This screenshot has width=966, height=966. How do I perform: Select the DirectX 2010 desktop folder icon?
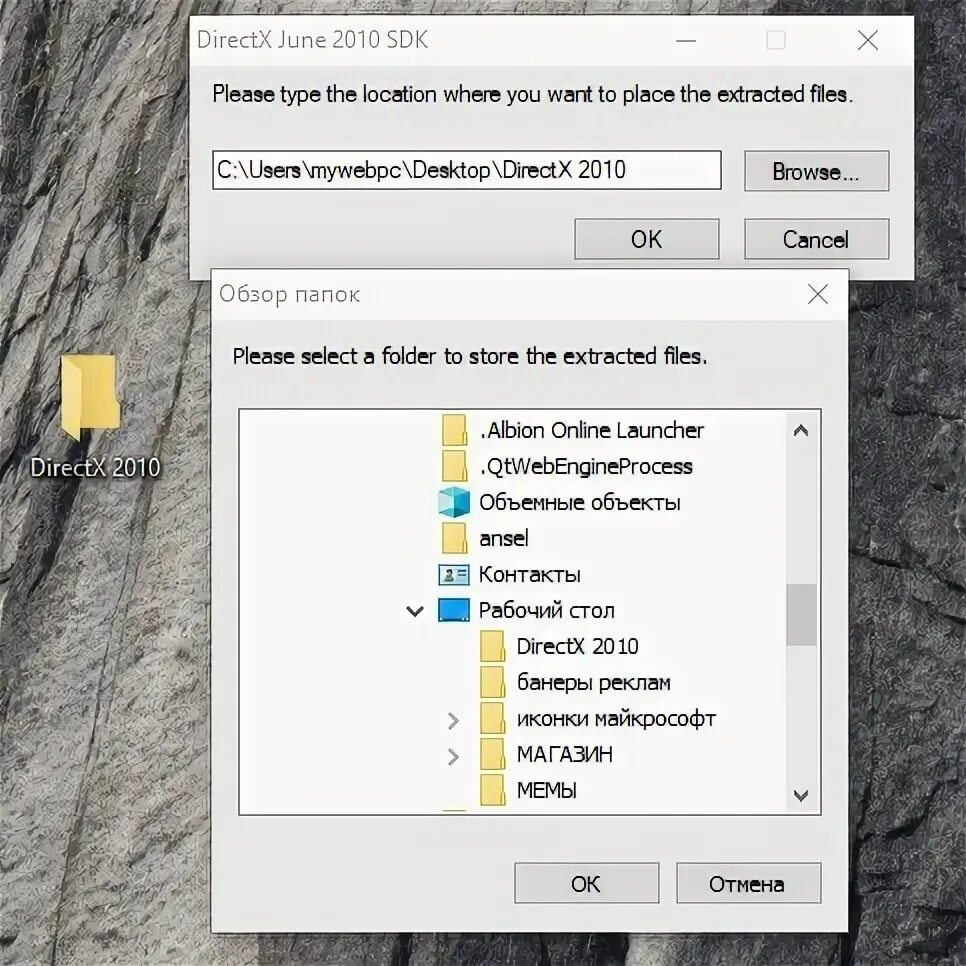pyautogui.click(x=90, y=397)
